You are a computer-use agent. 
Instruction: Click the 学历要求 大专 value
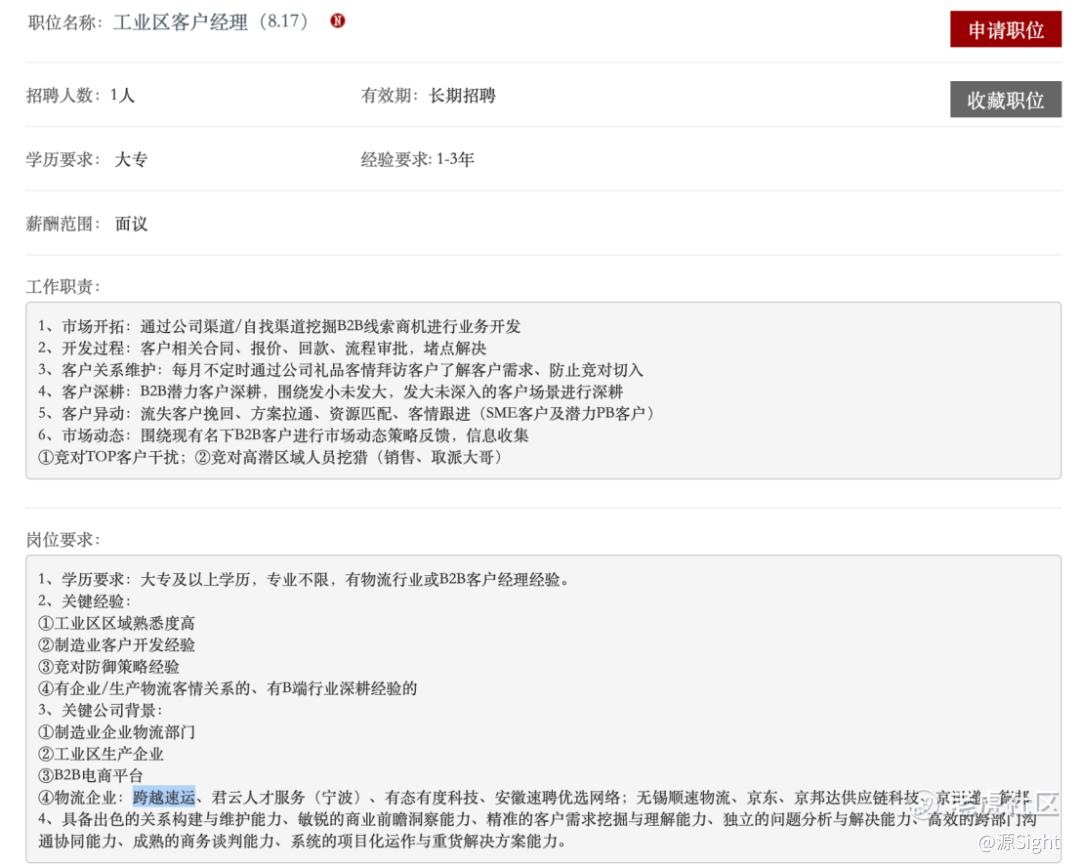[131, 160]
